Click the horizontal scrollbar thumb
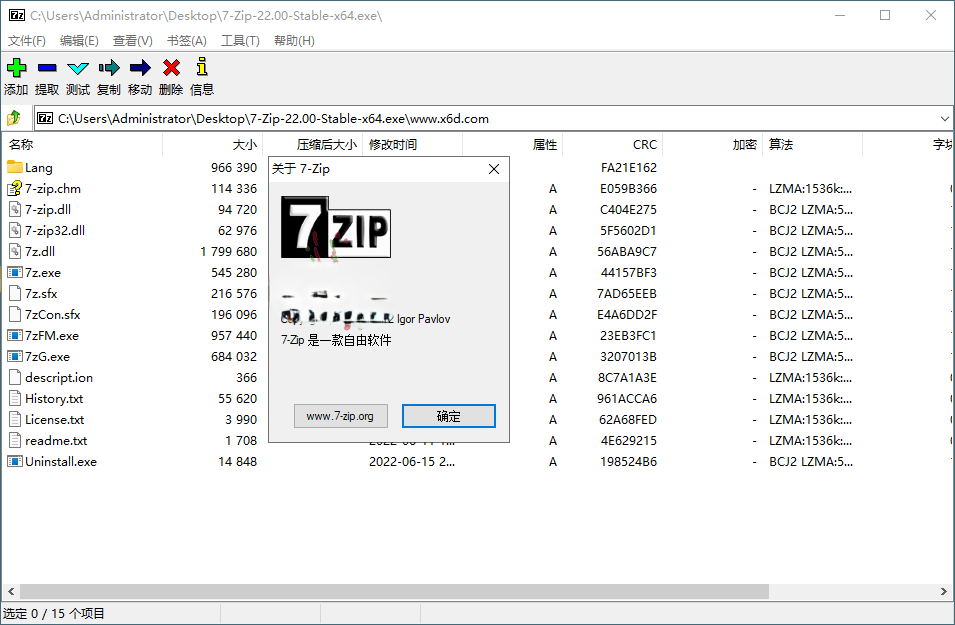955x625 pixels. click(394, 591)
